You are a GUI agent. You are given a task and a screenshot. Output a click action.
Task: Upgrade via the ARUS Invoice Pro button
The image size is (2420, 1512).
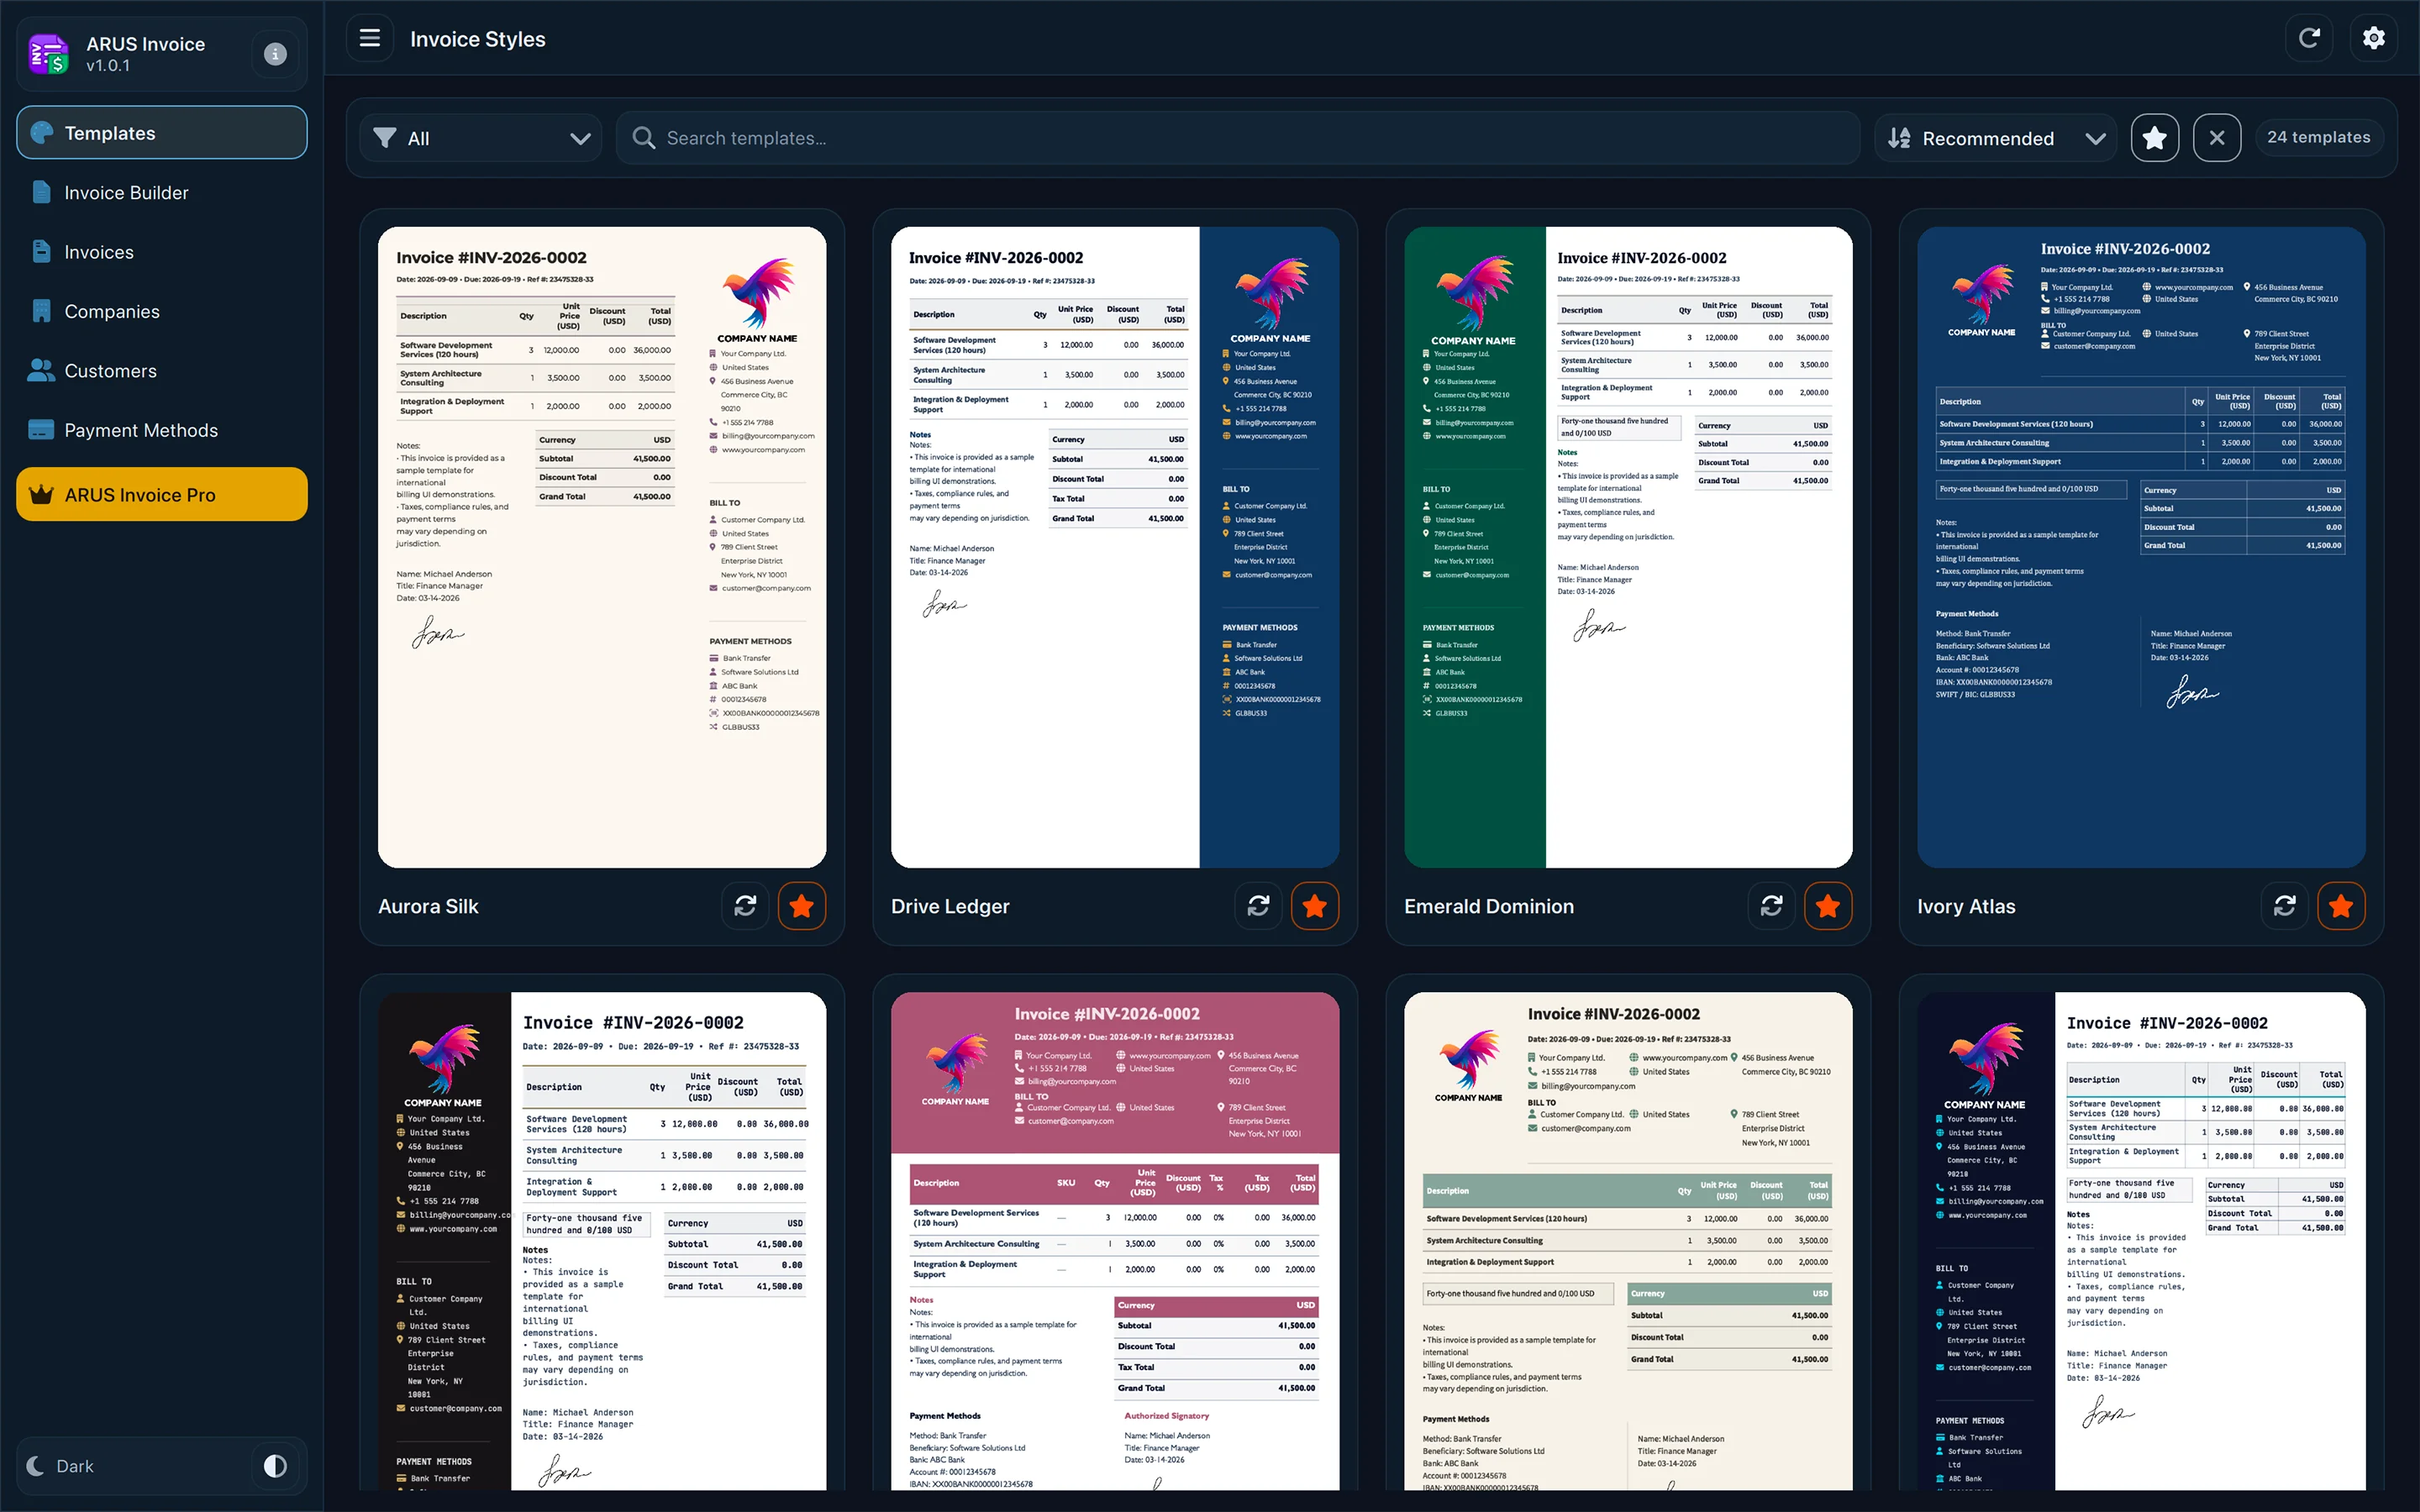pyautogui.click(x=161, y=493)
